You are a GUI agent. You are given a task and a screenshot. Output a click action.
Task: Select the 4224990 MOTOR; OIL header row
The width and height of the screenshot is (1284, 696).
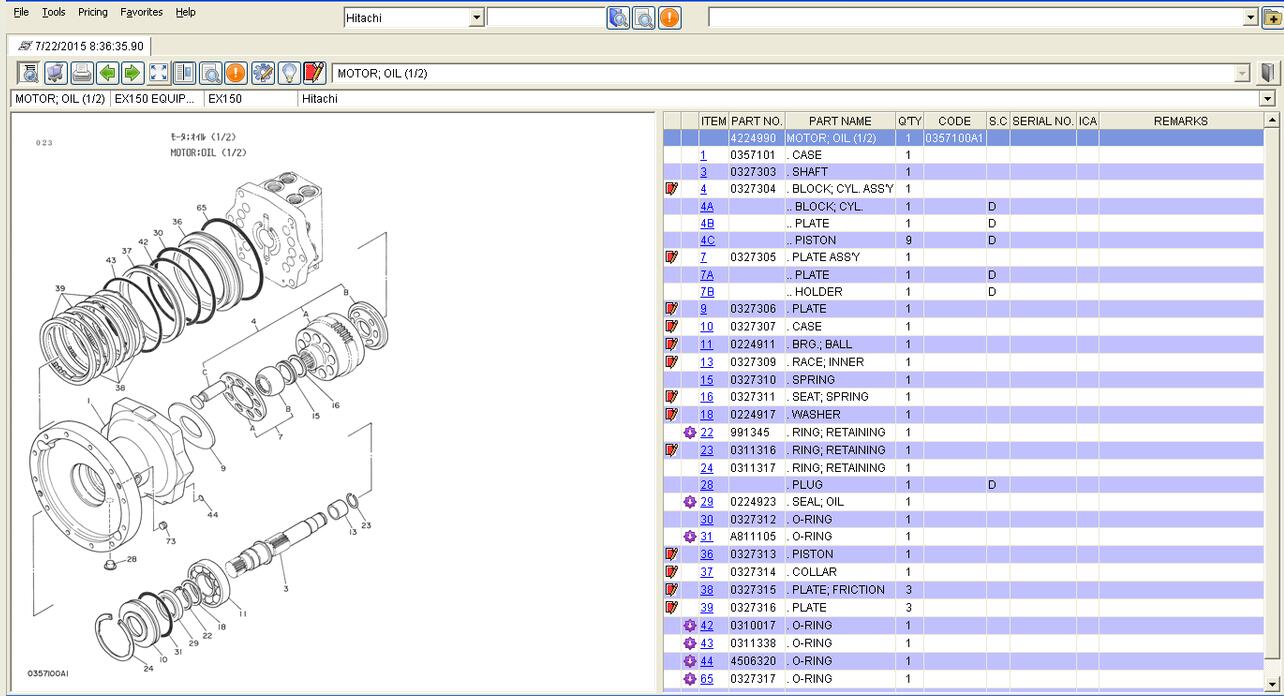pyautogui.click(x=963, y=138)
